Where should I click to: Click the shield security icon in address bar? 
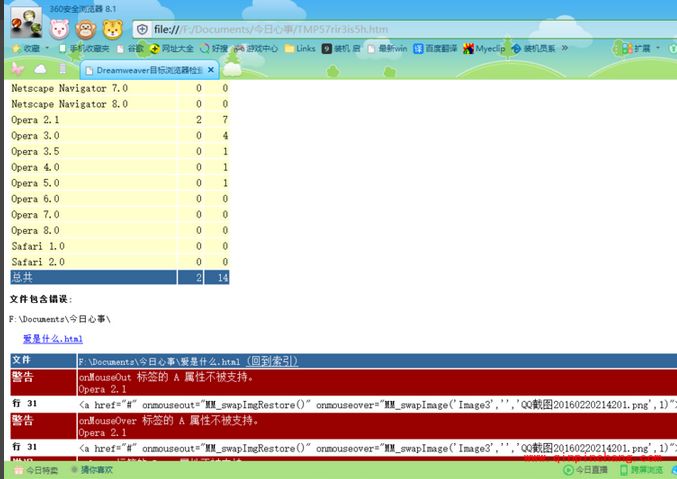pyautogui.click(x=143, y=29)
